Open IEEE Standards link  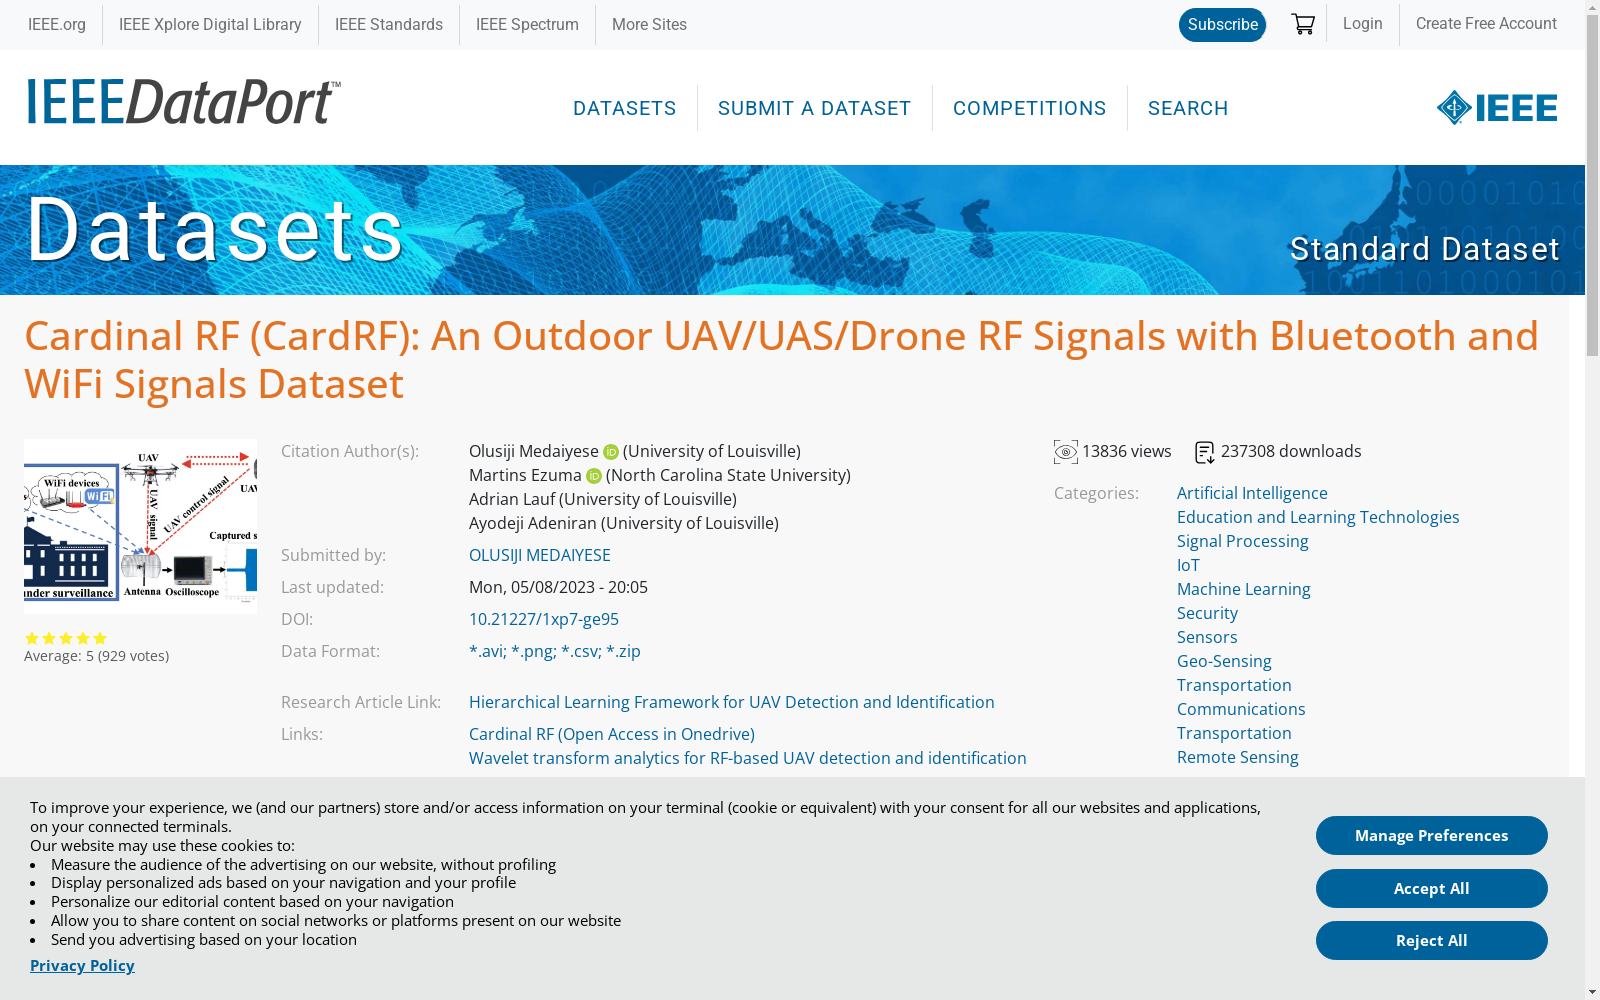pos(389,24)
